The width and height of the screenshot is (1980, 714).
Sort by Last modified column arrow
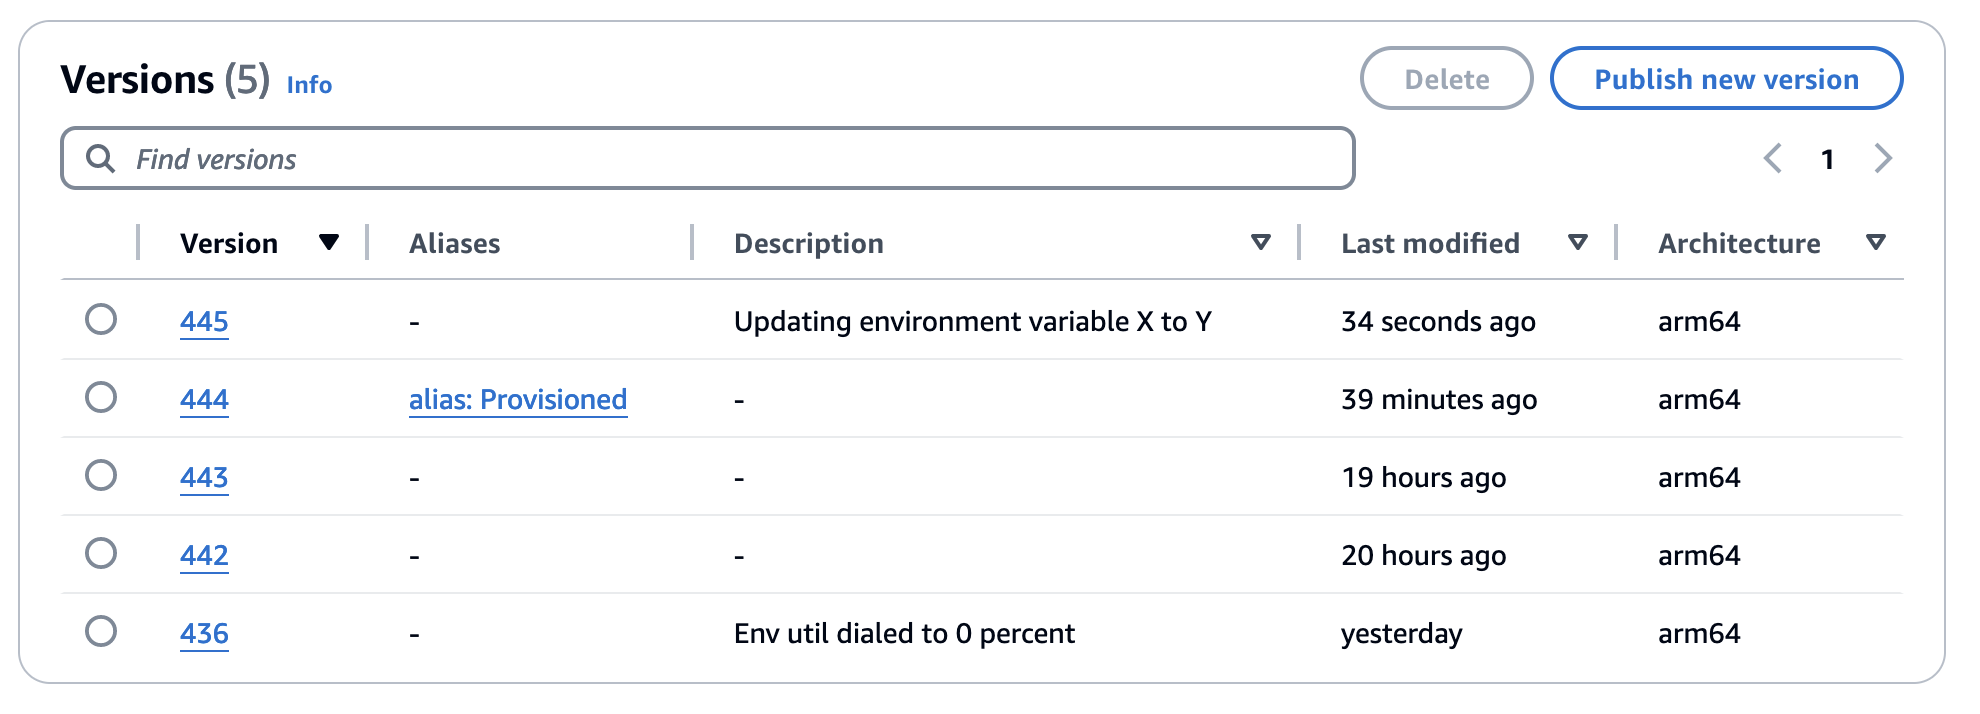[1577, 242]
